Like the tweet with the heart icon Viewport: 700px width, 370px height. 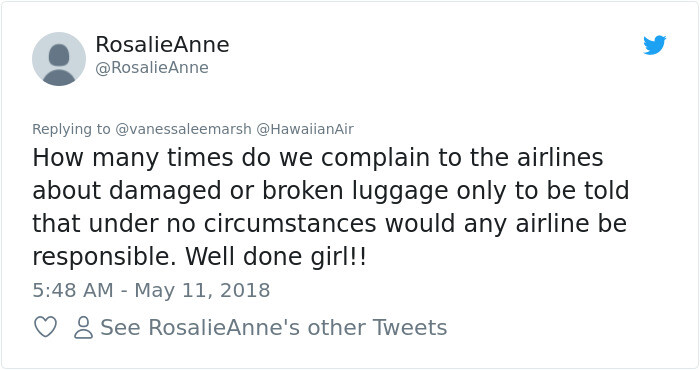click(46, 327)
